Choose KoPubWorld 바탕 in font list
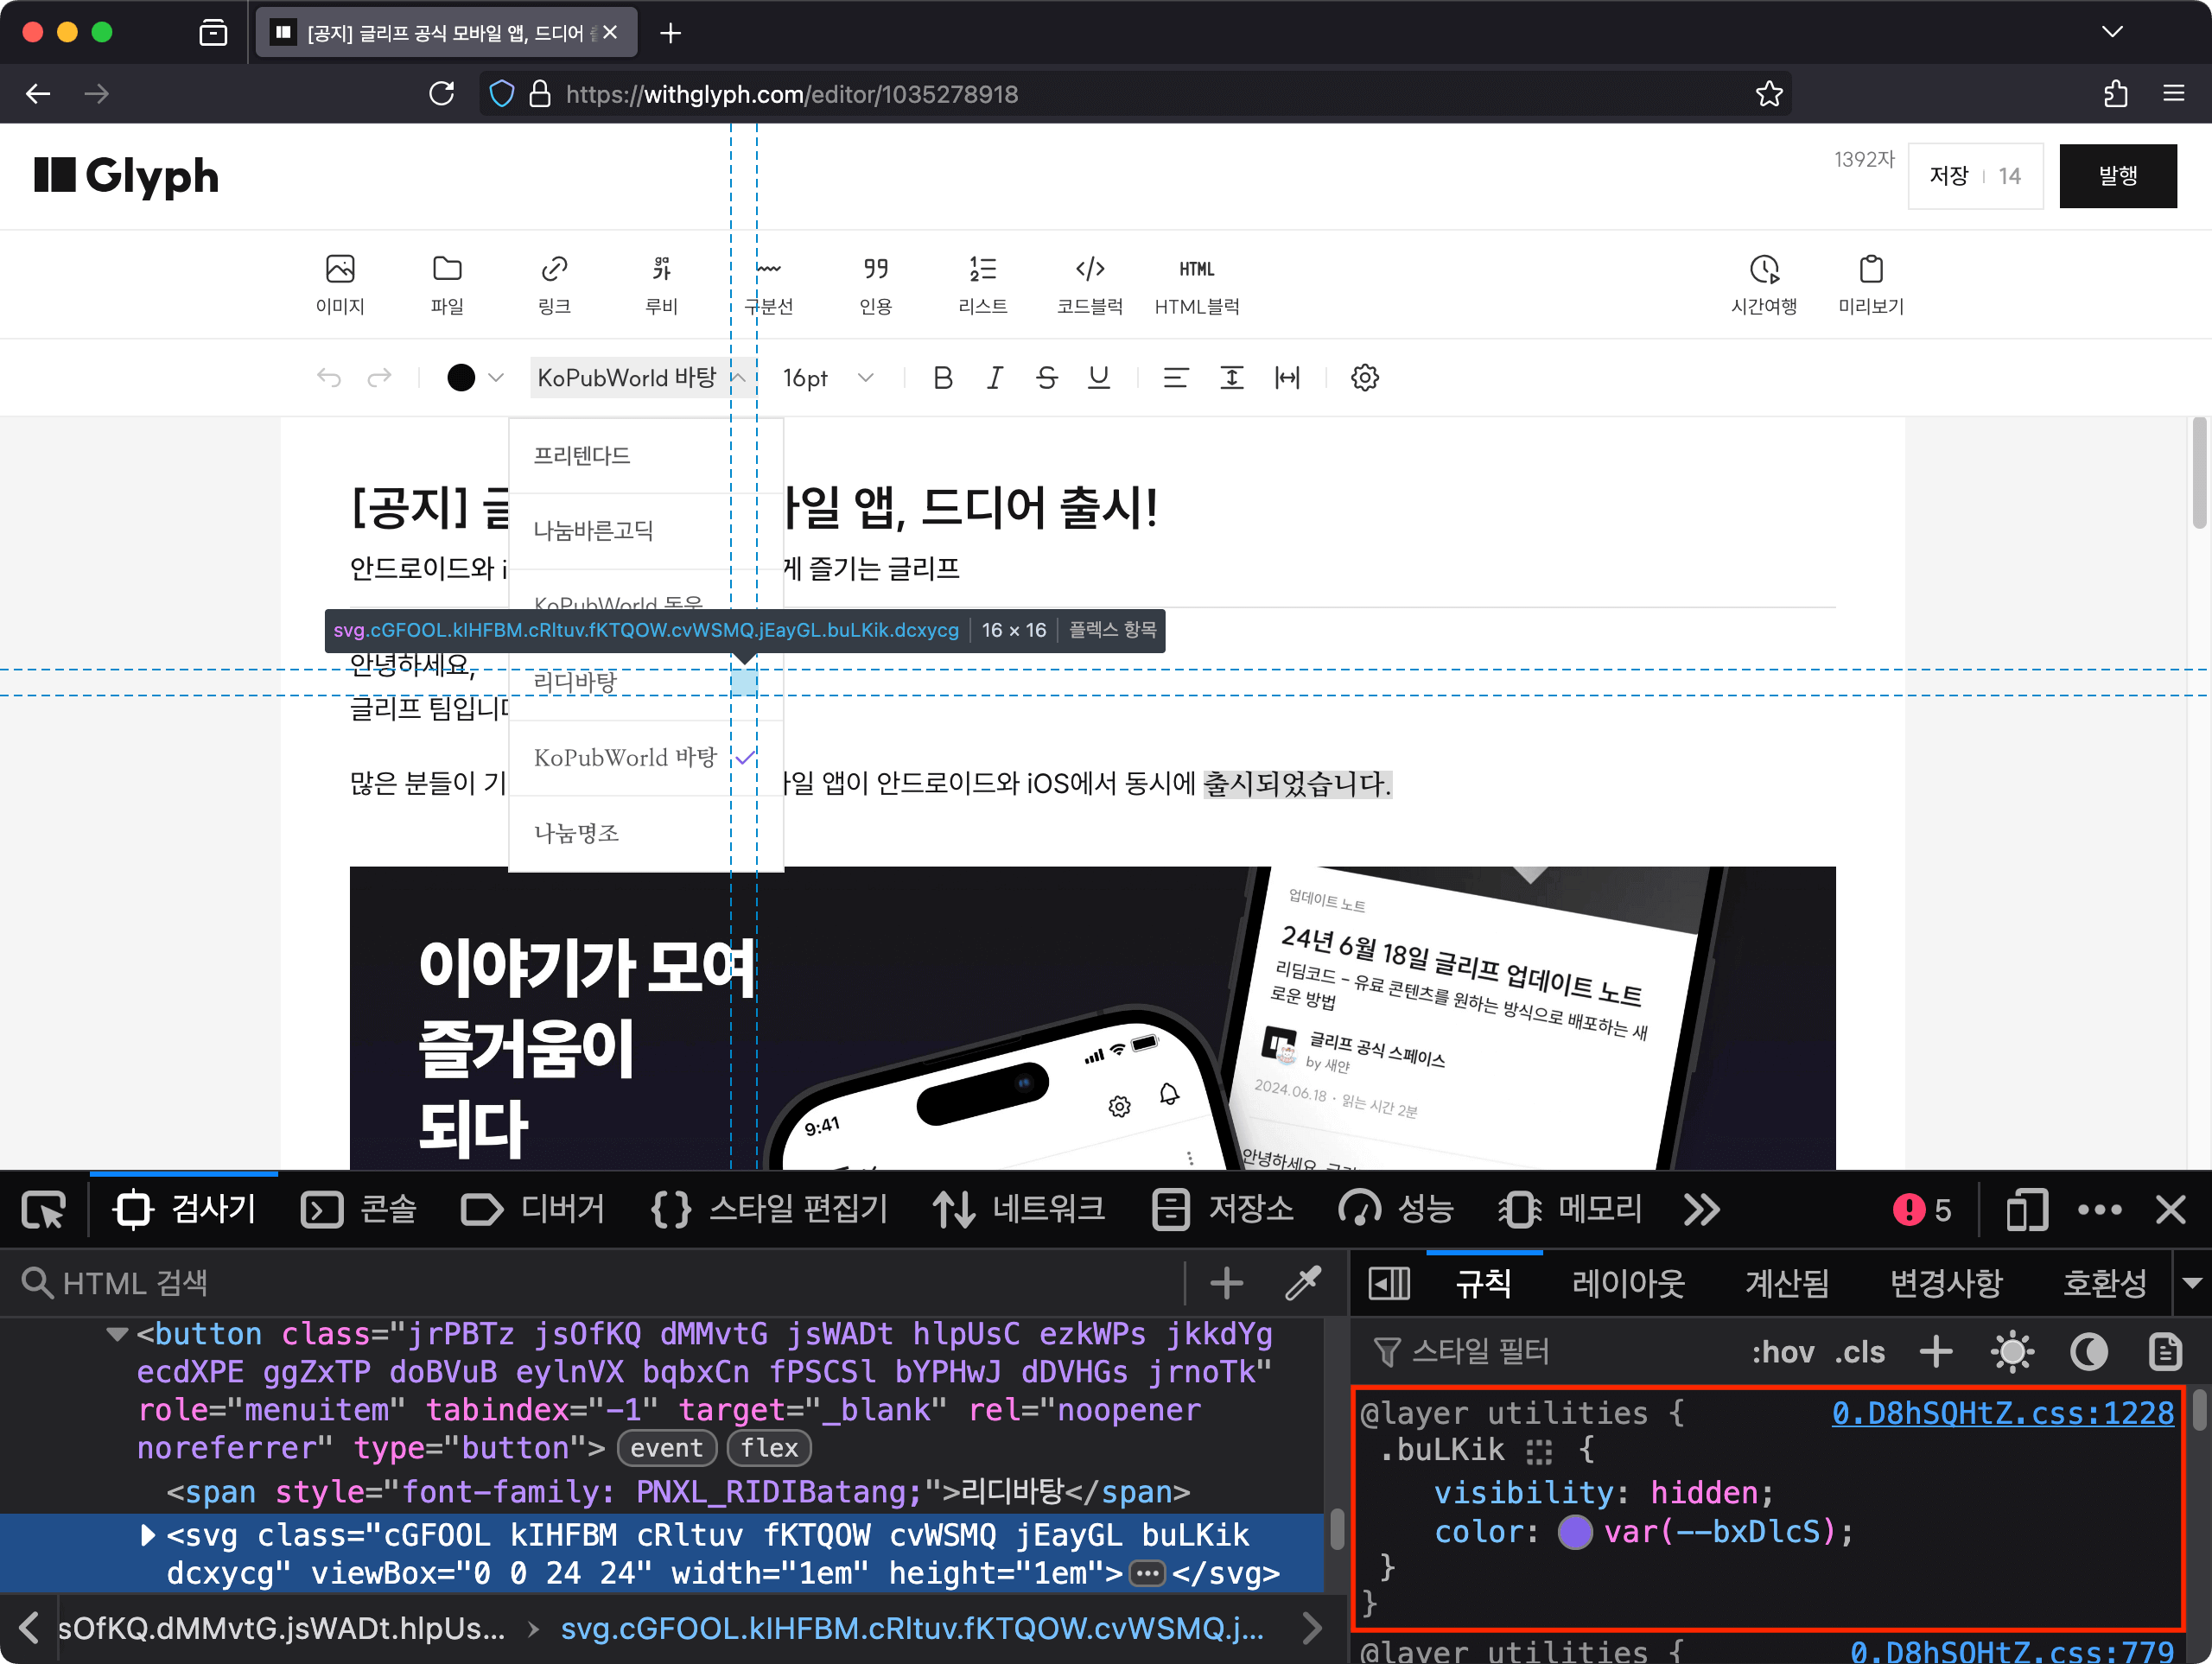Screen dimensions: 2212x1664 click(646, 758)
